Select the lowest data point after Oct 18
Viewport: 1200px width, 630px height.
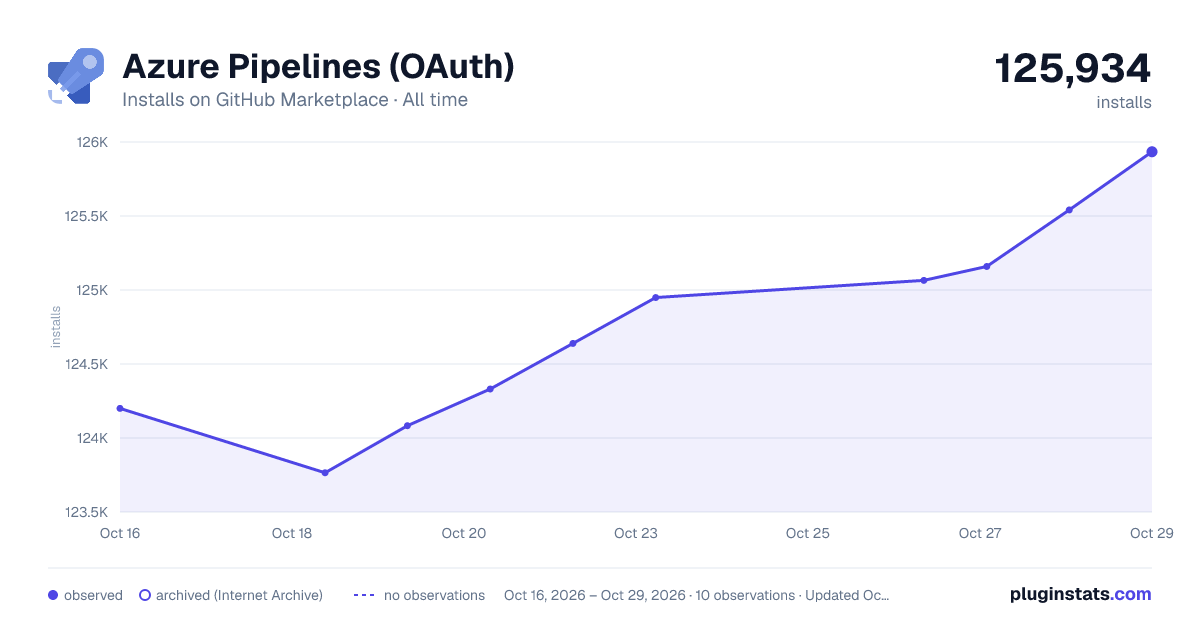click(x=325, y=472)
